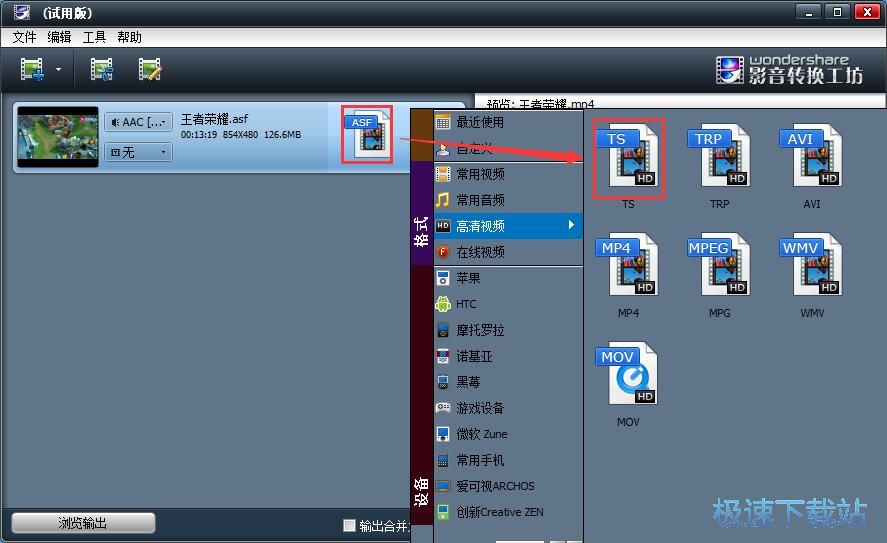Choose the MOV HD QuickTime format
The width and height of the screenshot is (887, 543).
(627, 375)
